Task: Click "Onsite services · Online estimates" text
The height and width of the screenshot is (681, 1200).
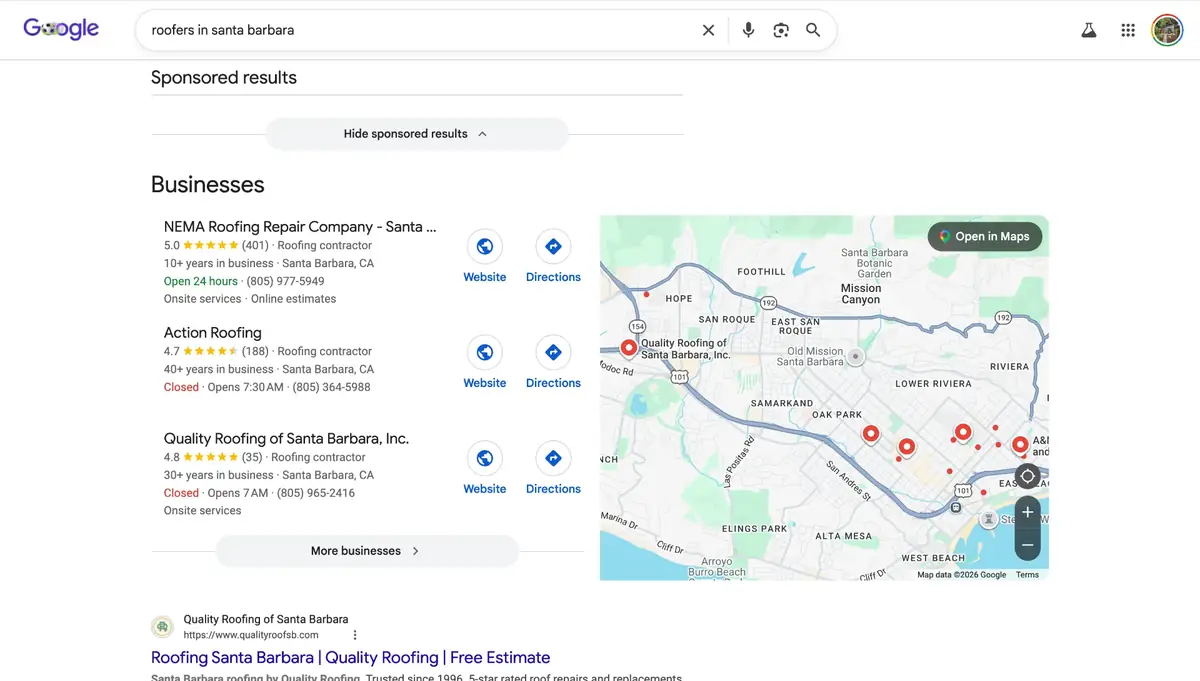Action: [250, 299]
